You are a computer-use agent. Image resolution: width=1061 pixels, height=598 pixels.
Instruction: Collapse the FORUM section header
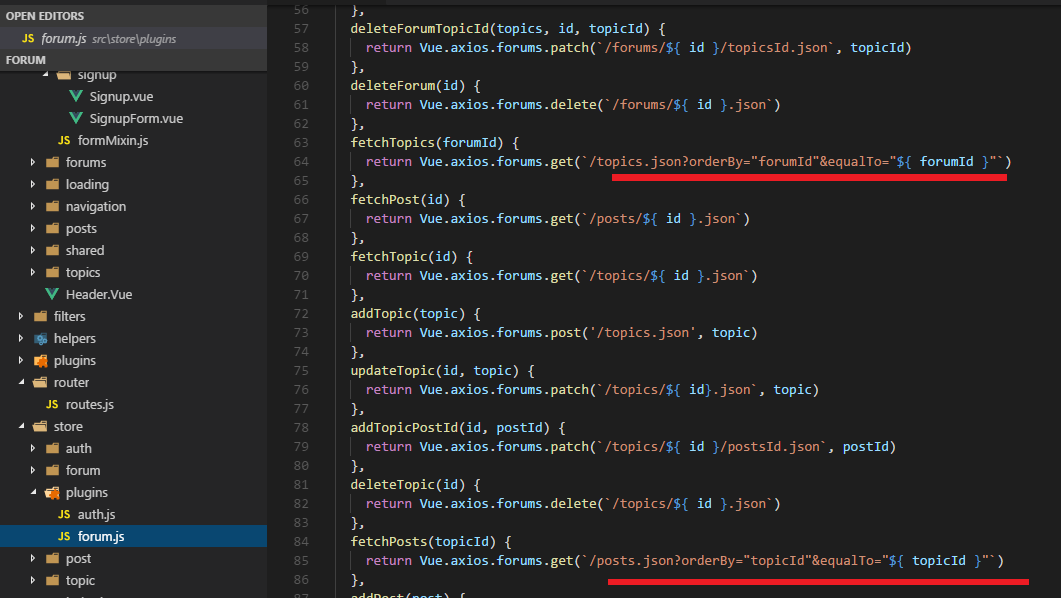coord(133,60)
